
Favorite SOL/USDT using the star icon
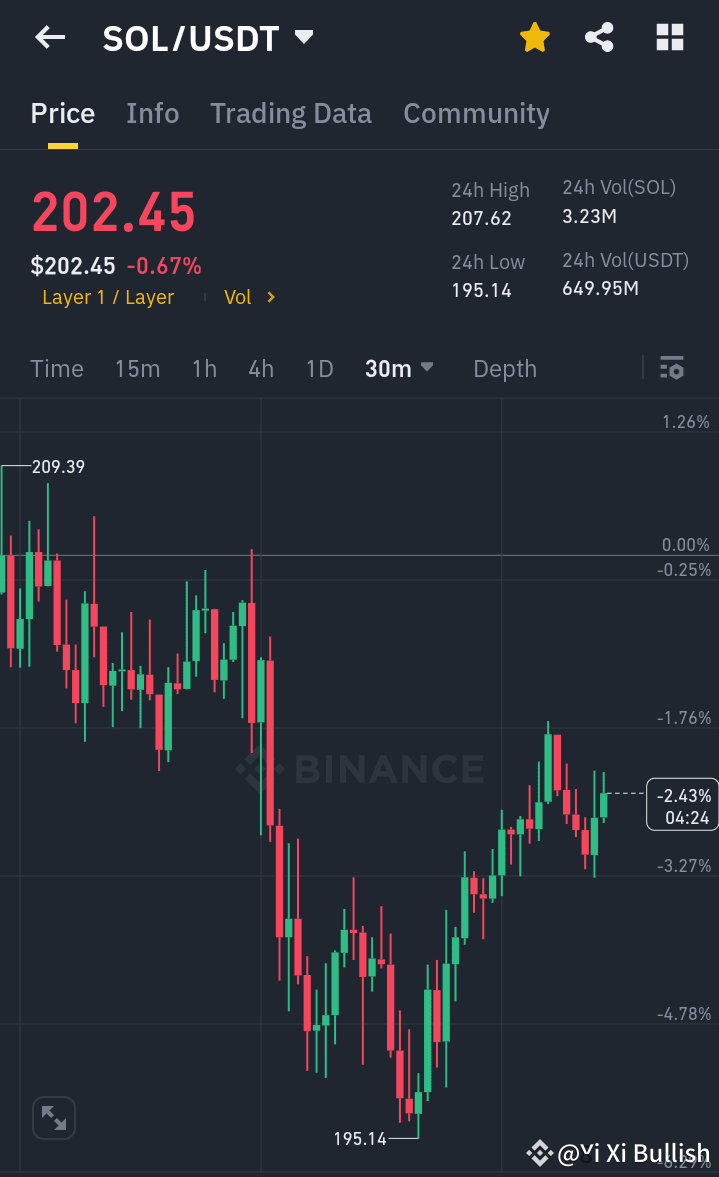[x=534, y=37]
